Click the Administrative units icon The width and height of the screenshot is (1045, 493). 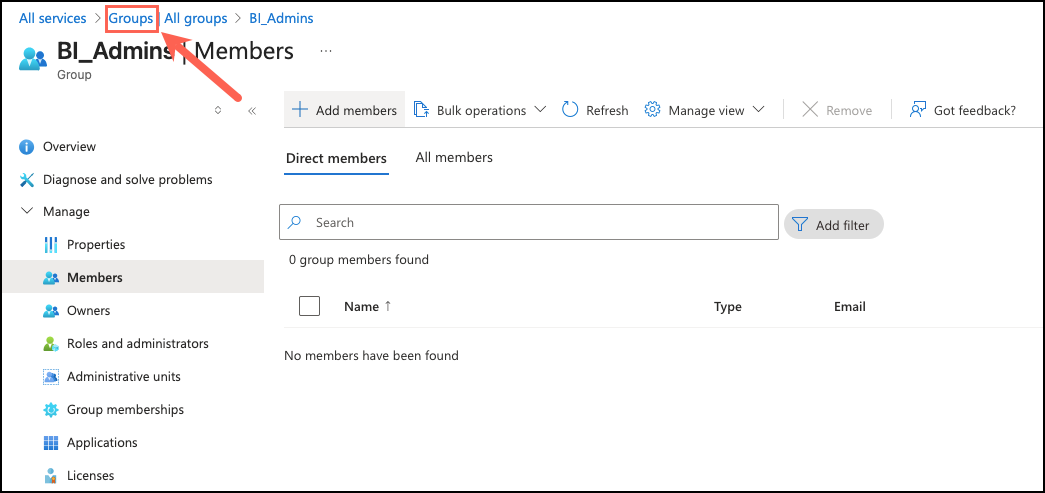(51, 377)
